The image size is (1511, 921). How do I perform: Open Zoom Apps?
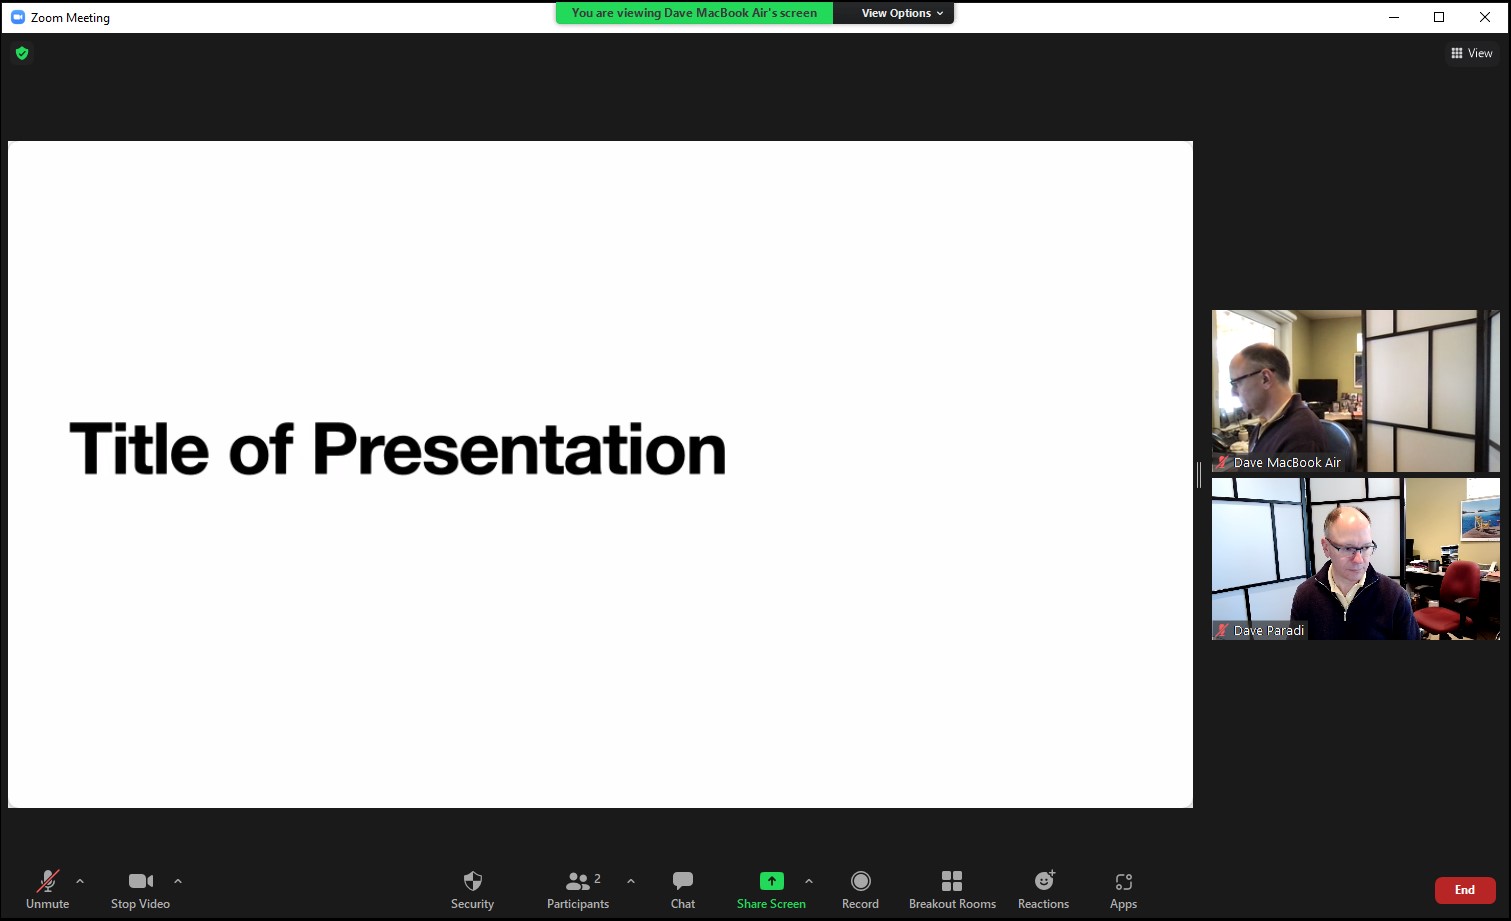[1122, 889]
